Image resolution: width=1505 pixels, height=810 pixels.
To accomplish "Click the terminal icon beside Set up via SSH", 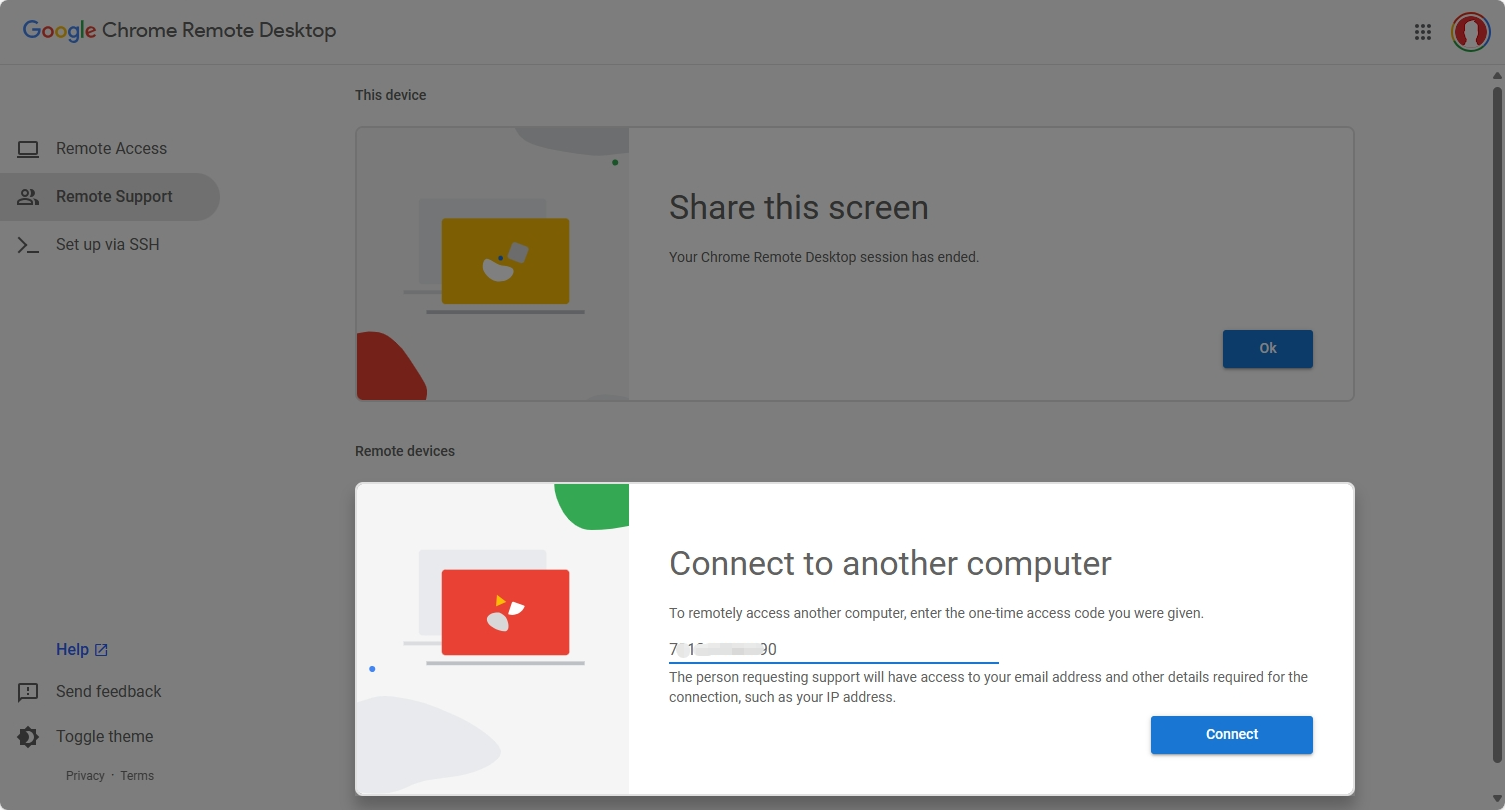I will 28,245.
